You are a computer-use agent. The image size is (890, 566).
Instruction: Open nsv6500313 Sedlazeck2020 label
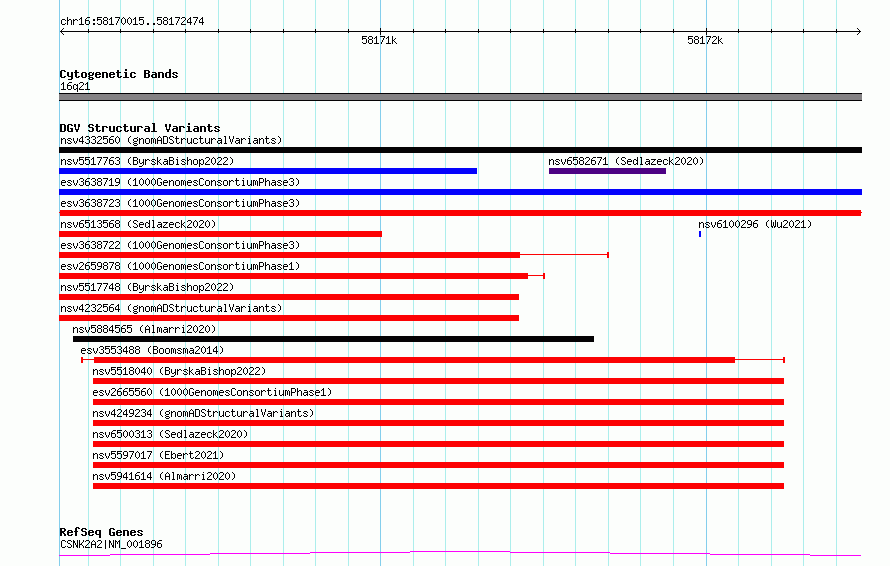pyautogui.click(x=170, y=434)
